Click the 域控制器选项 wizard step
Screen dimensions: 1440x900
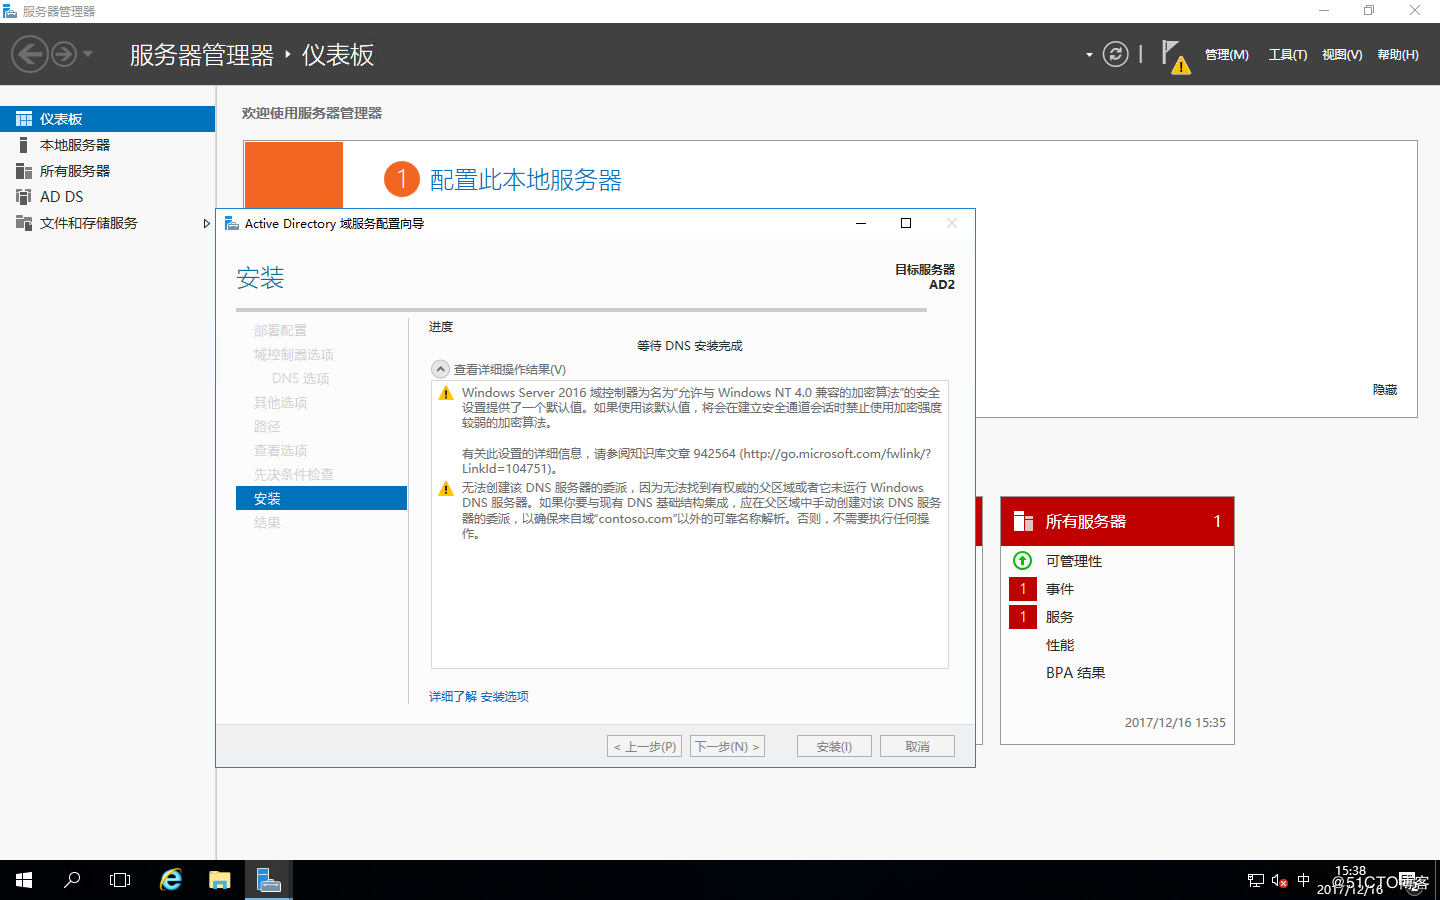294,354
